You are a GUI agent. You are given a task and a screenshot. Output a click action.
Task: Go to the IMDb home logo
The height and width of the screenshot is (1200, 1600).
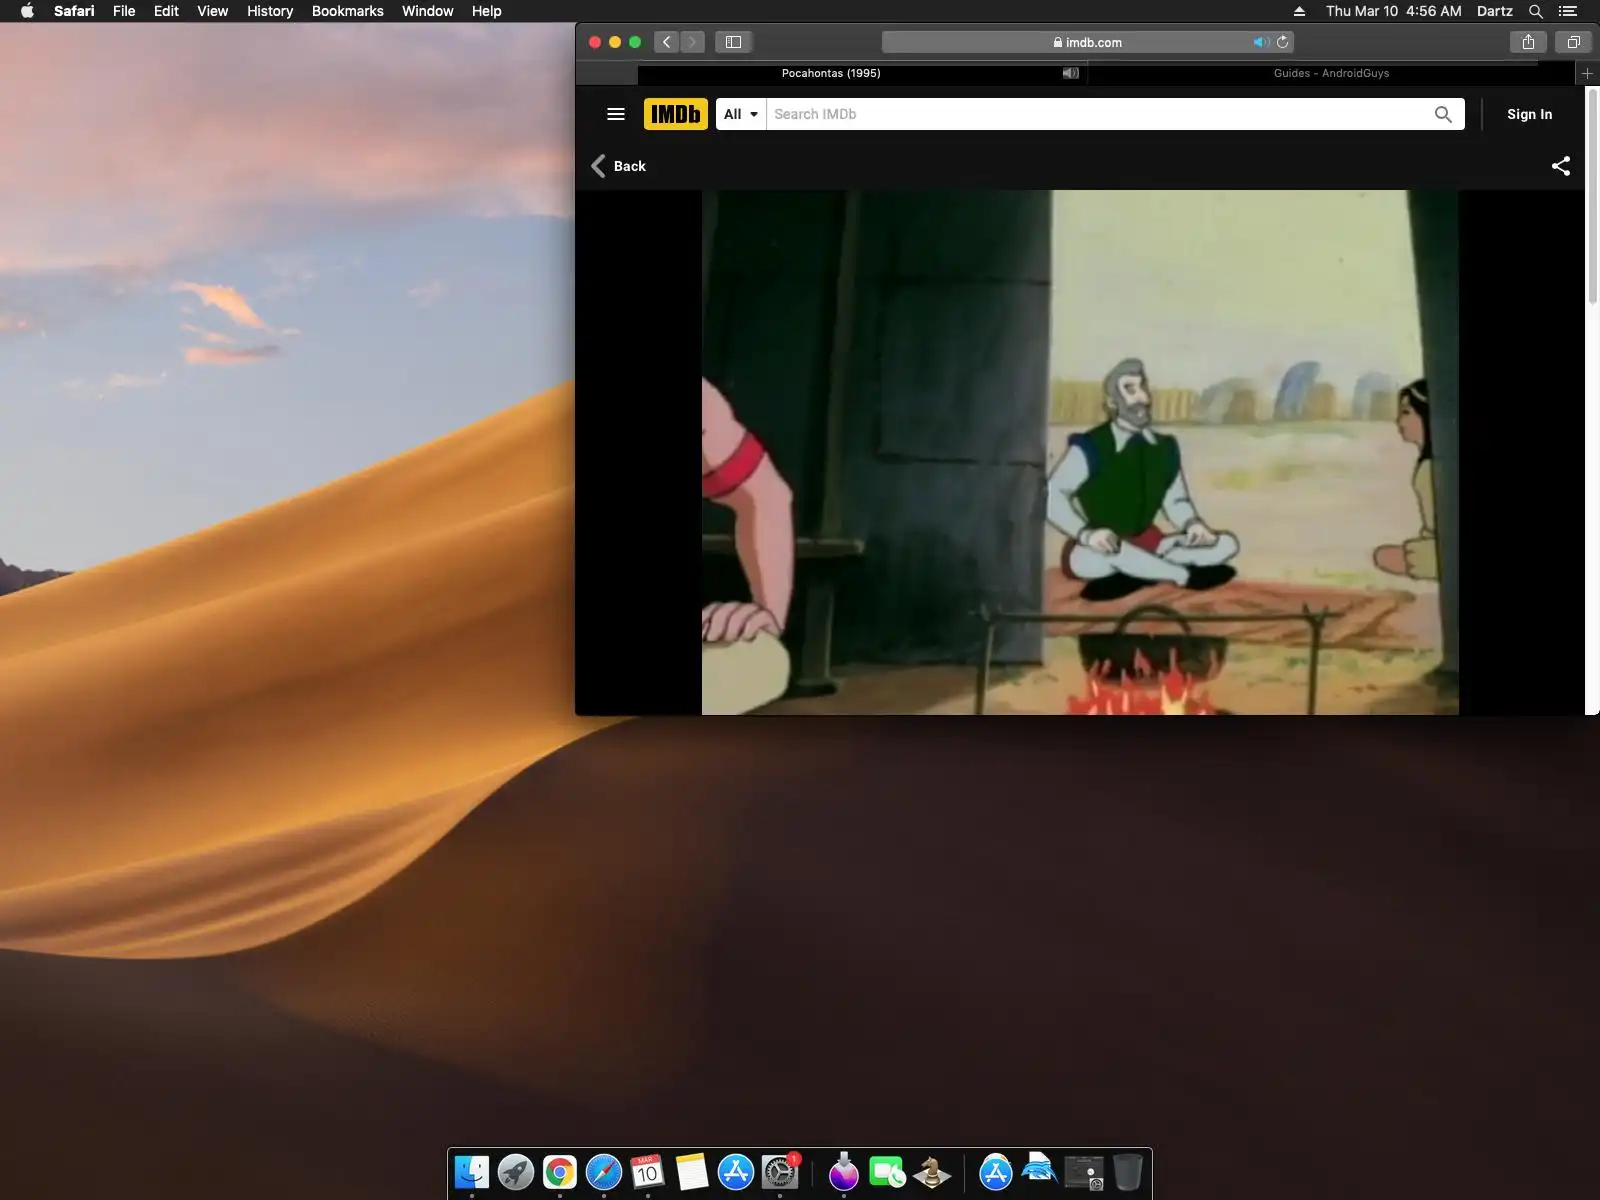675,114
